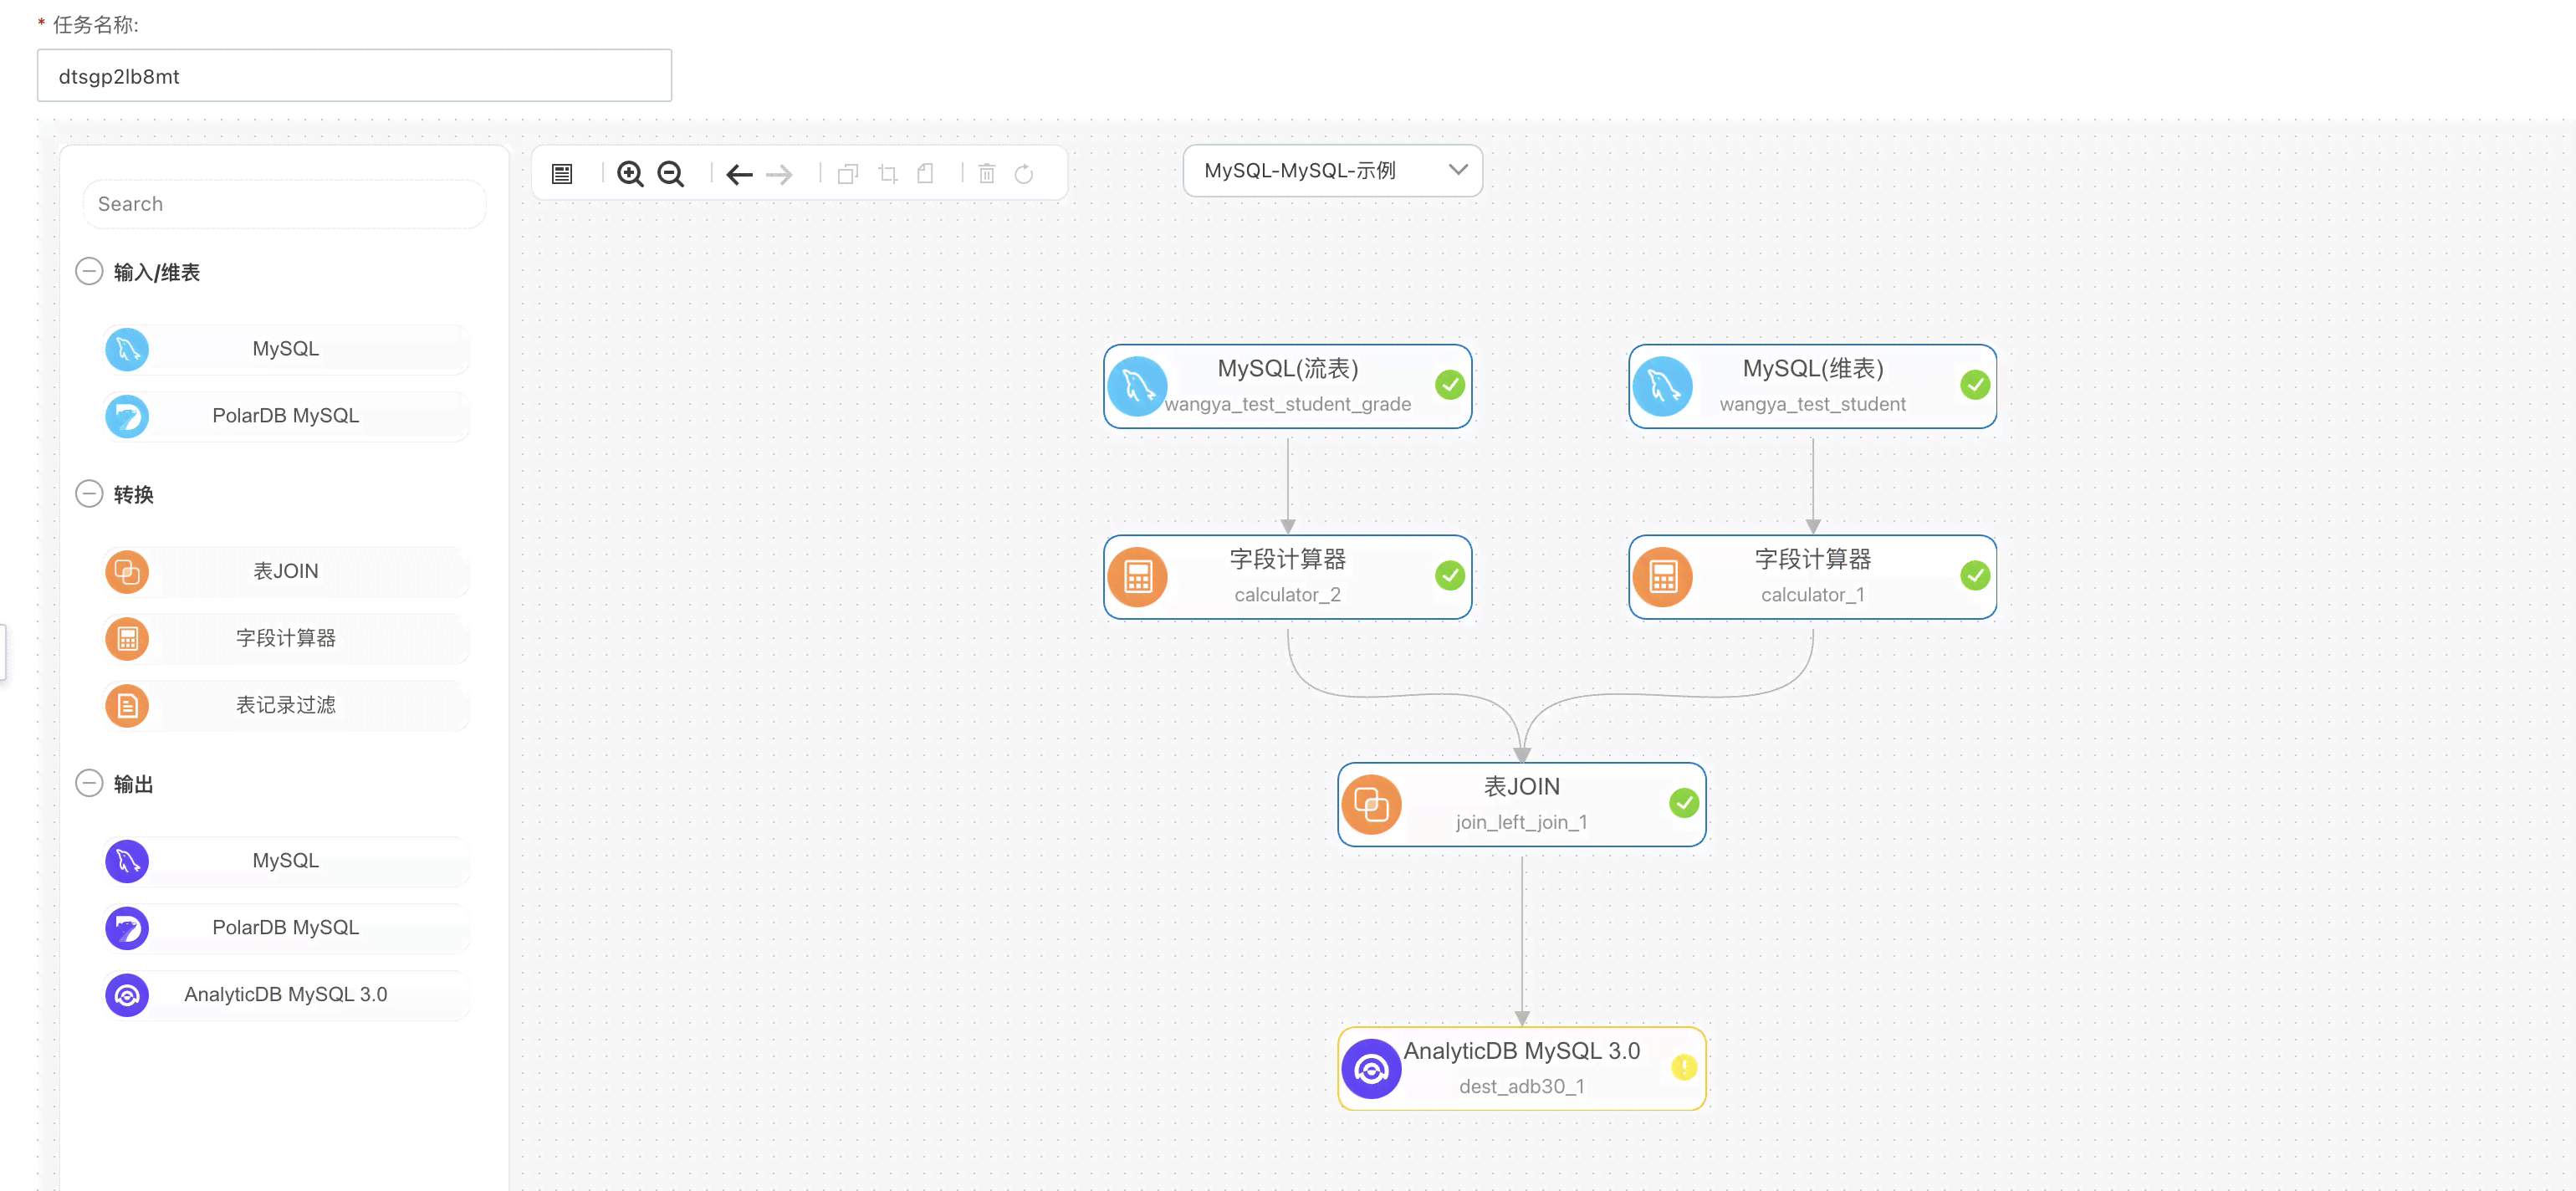Click the 表记录过滤 filter icon in sidebar
The image size is (2576, 1191).
128,705
